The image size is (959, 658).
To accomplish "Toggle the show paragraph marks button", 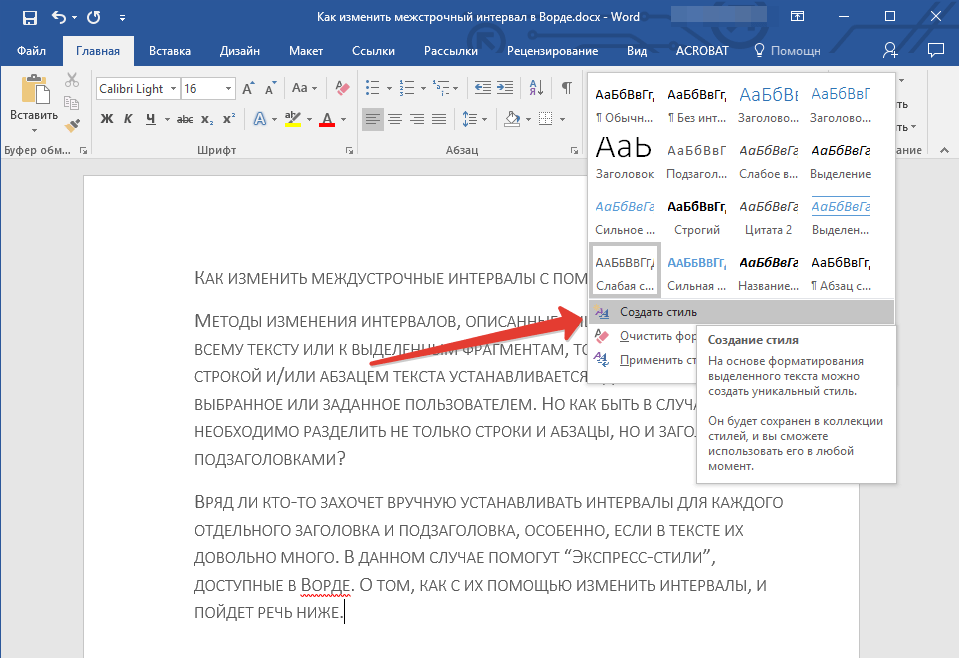I will pos(566,88).
